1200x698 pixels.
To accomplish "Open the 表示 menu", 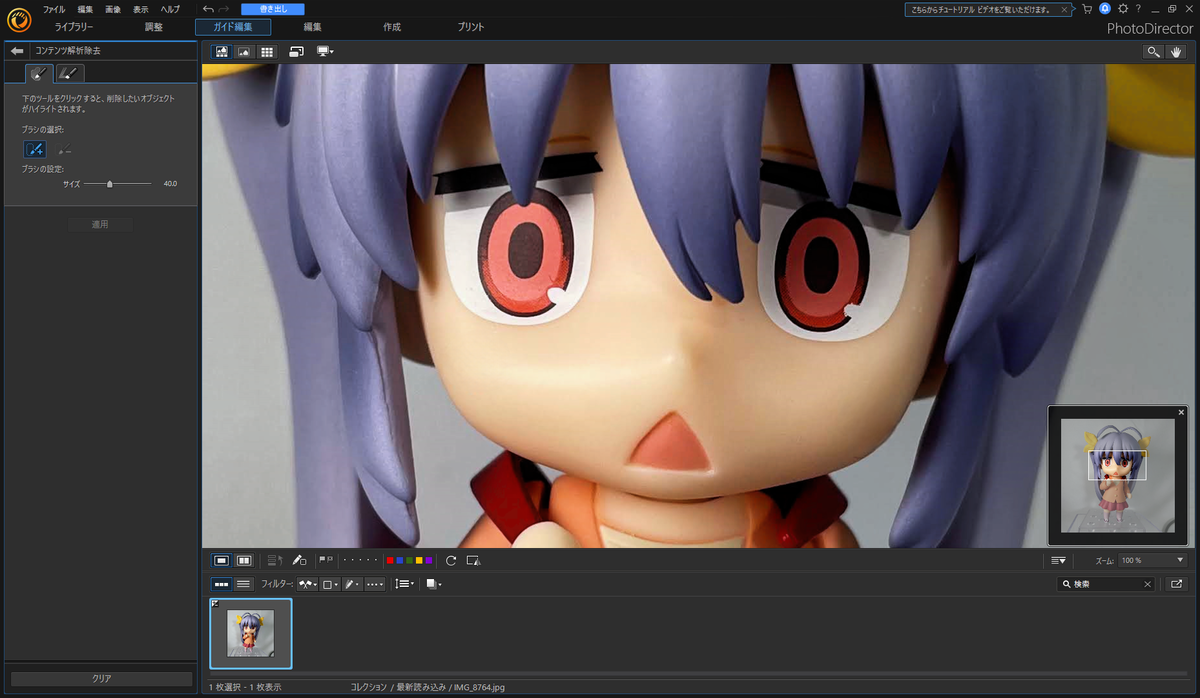I will [141, 9].
